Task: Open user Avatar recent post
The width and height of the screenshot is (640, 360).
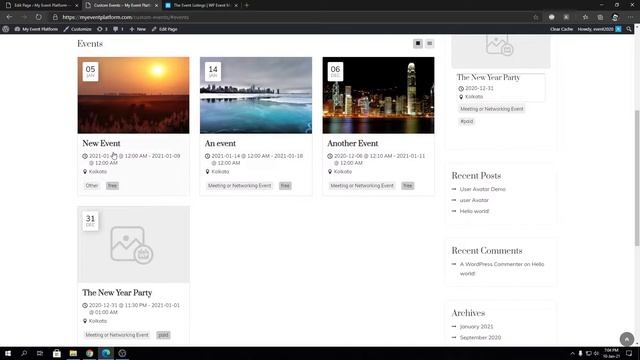Action: tap(474, 200)
